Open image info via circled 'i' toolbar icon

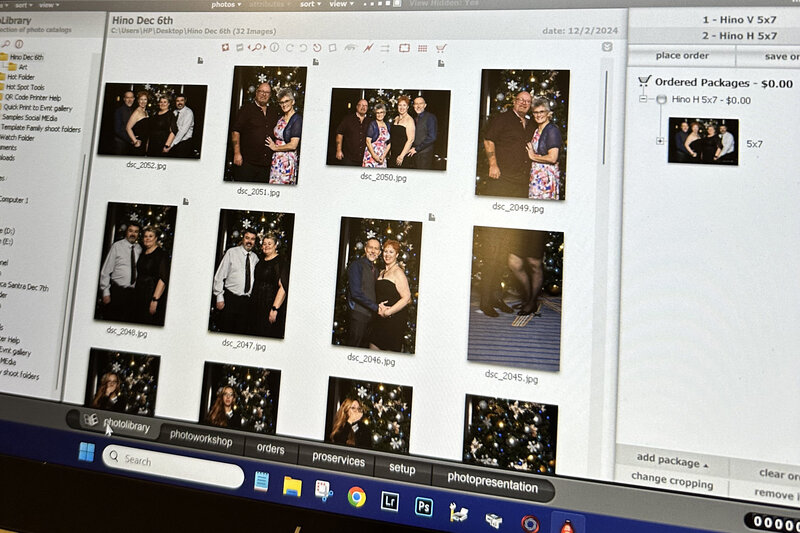pos(274,47)
